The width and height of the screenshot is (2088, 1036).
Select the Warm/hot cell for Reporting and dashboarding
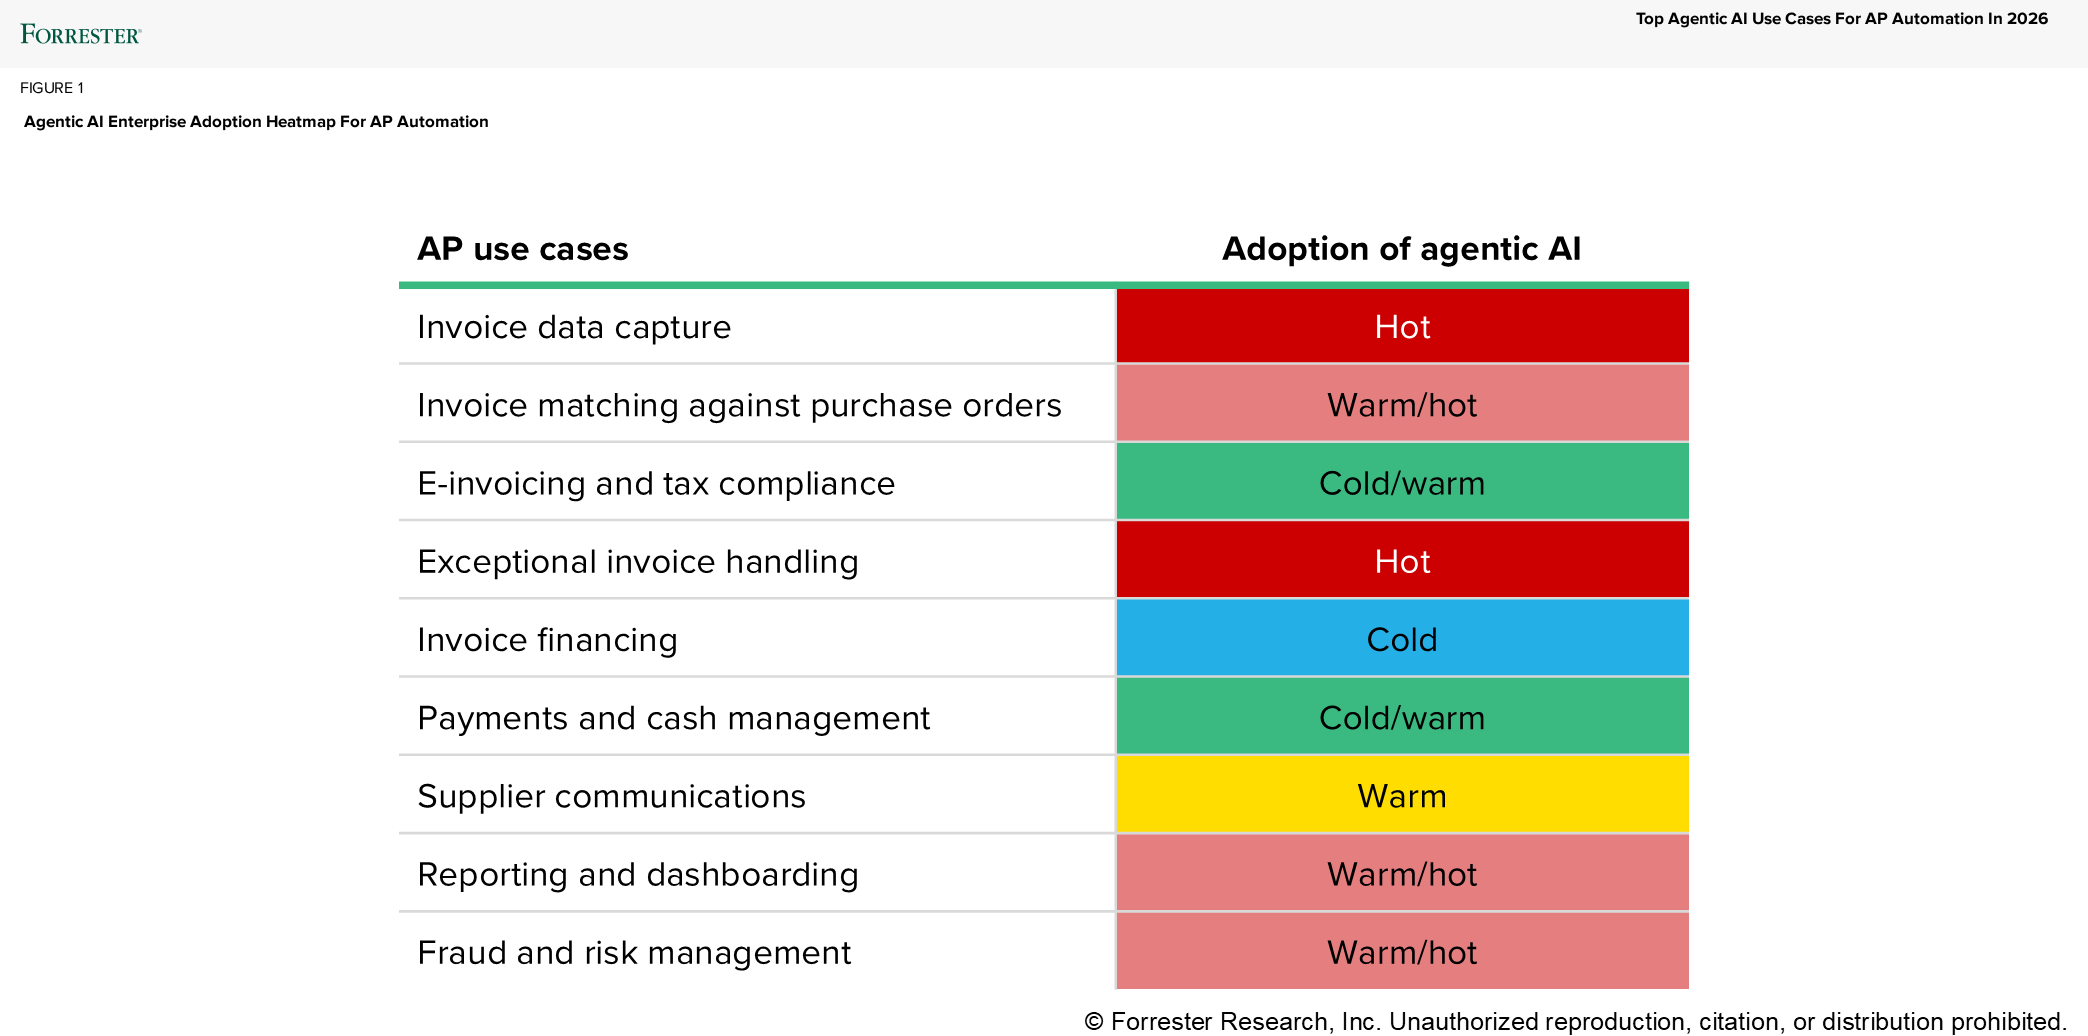(x=1402, y=873)
